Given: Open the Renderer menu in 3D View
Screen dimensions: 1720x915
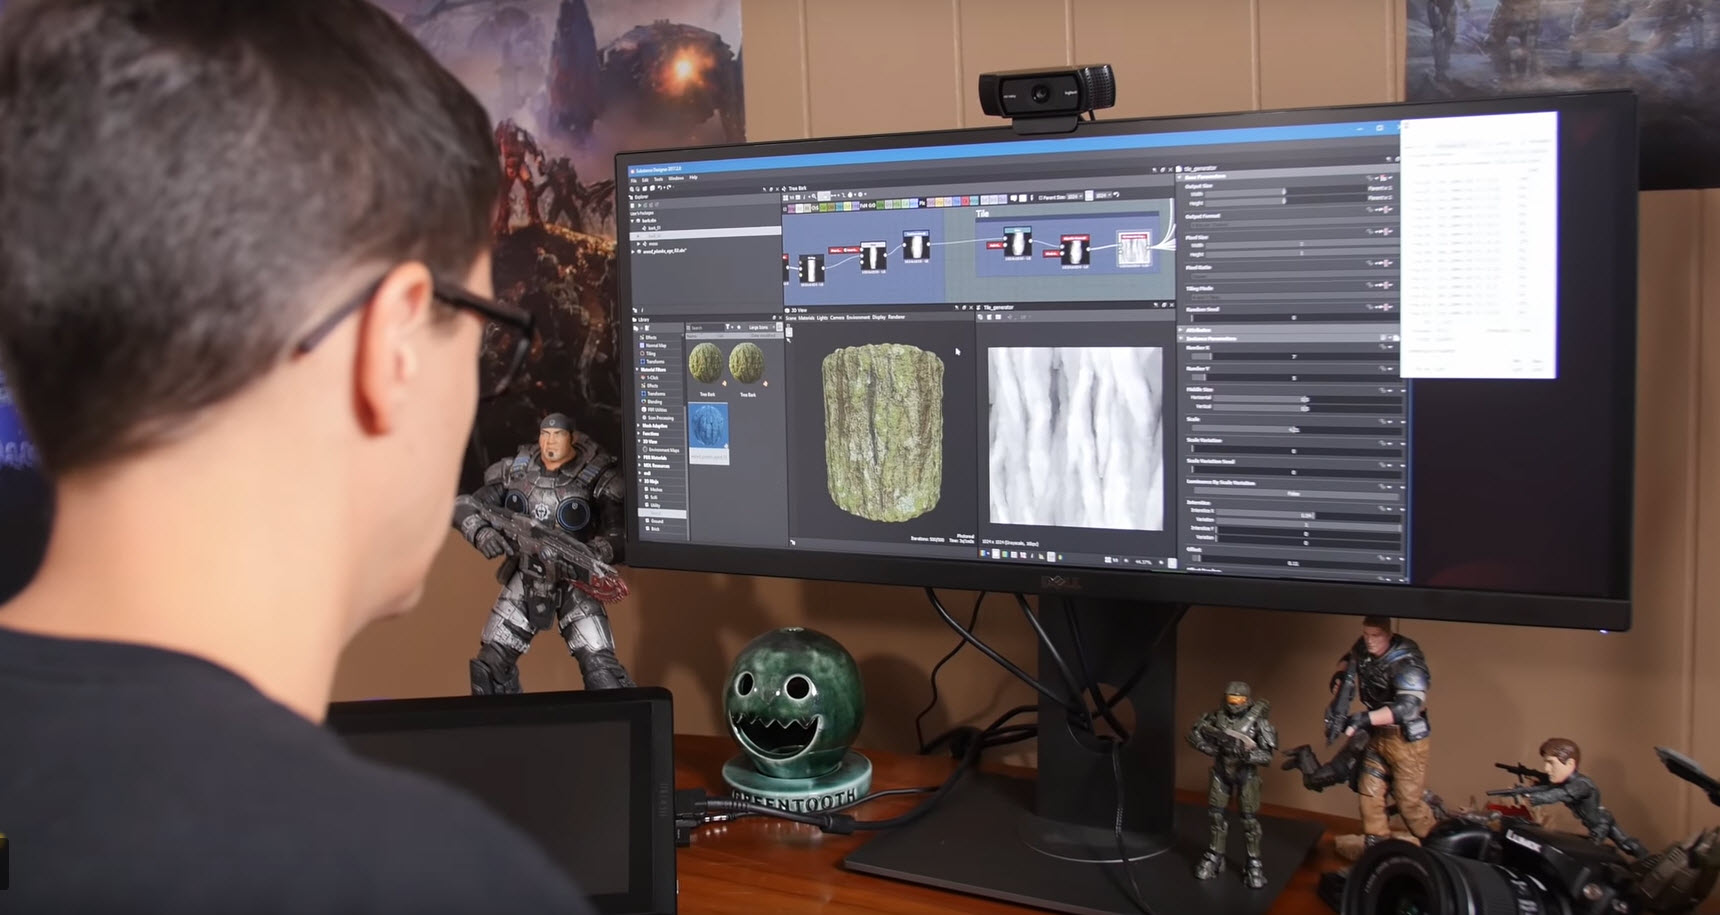Looking at the screenshot, I should (x=896, y=317).
